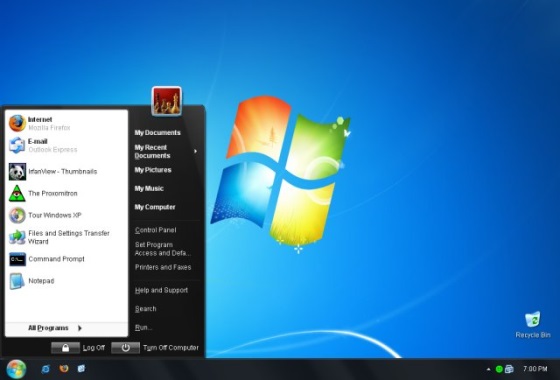Screen dimensions: 560x380
Task: Expand All Programs
Action: pyautogui.click(x=55, y=328)
